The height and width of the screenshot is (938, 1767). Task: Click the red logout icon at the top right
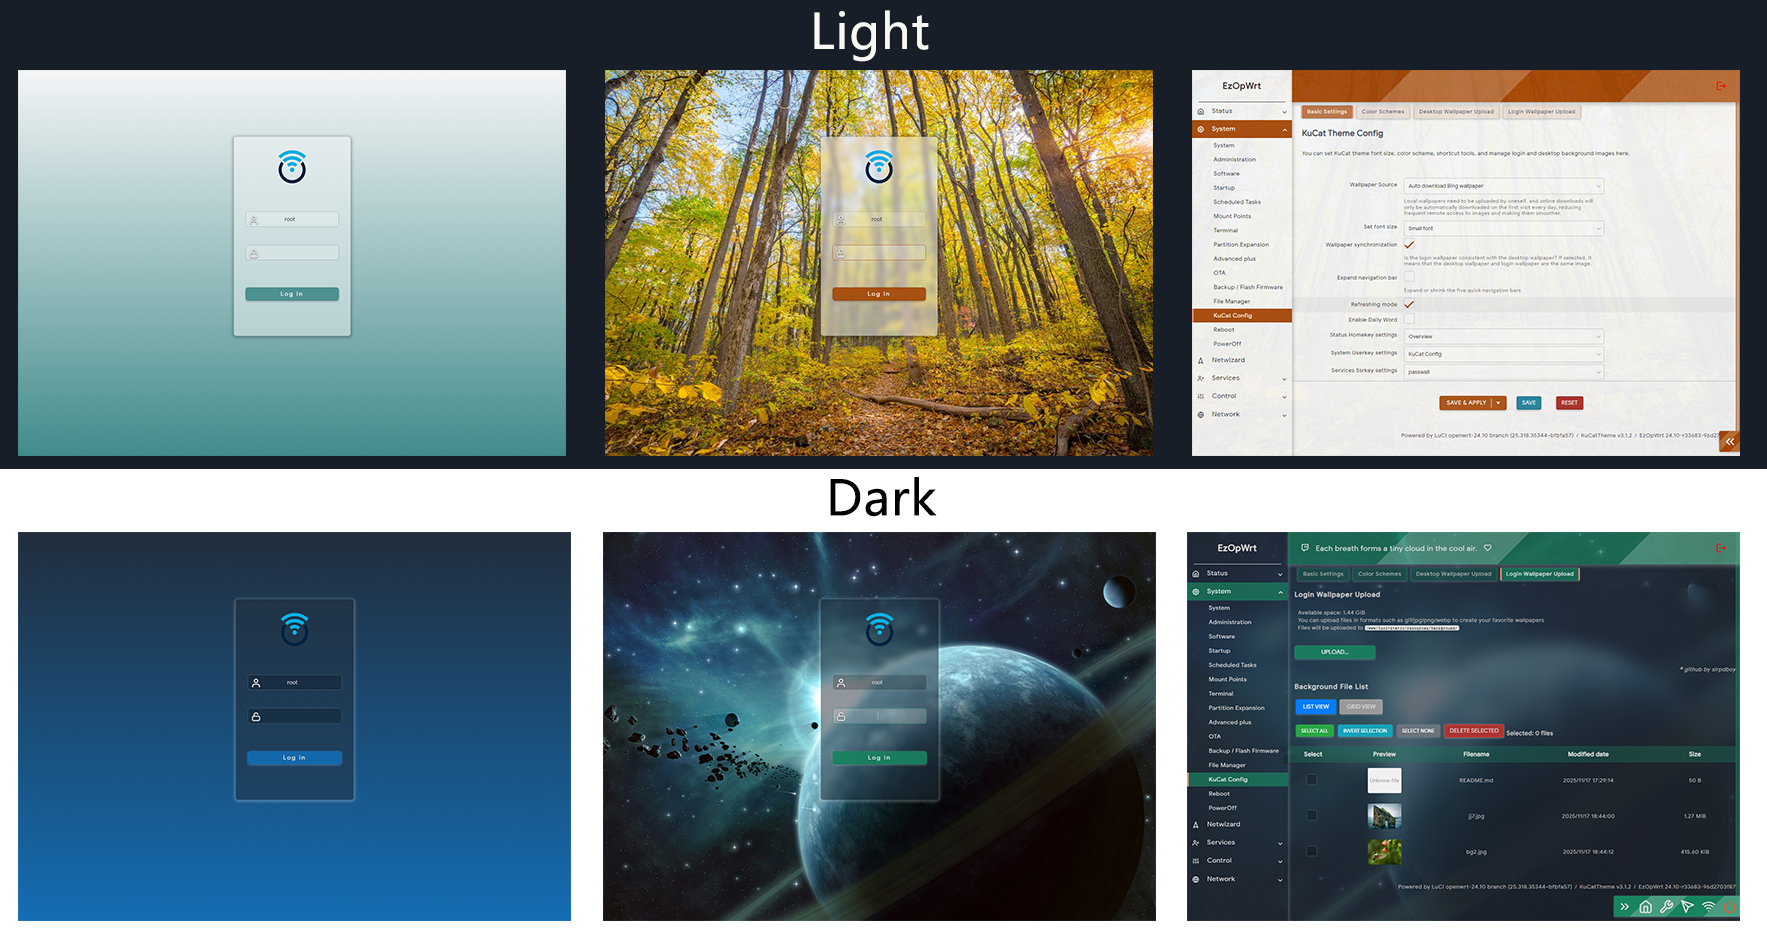(1722, 548)
